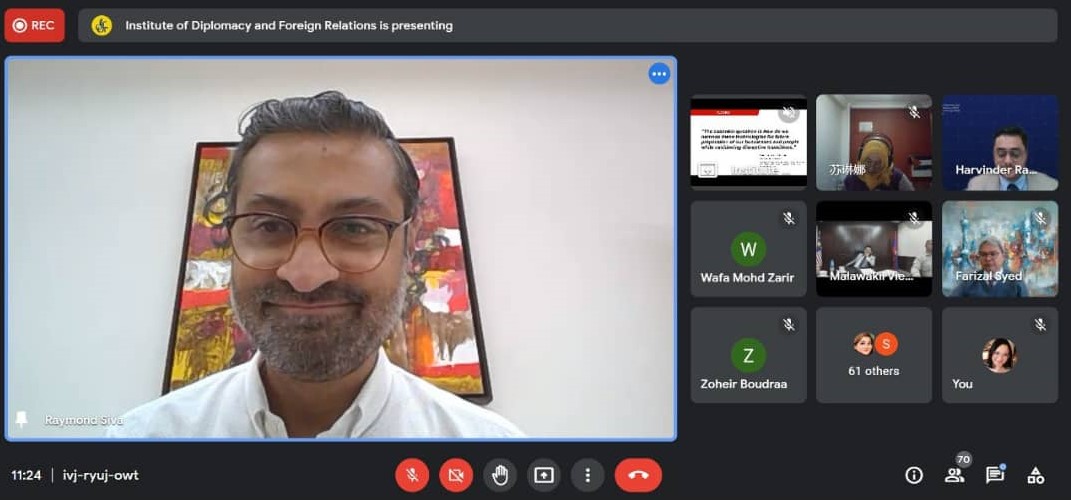This screenshot has height=500, width=1071.
Task: Open blue three-dot menu on main video
Action: [659, 74]
